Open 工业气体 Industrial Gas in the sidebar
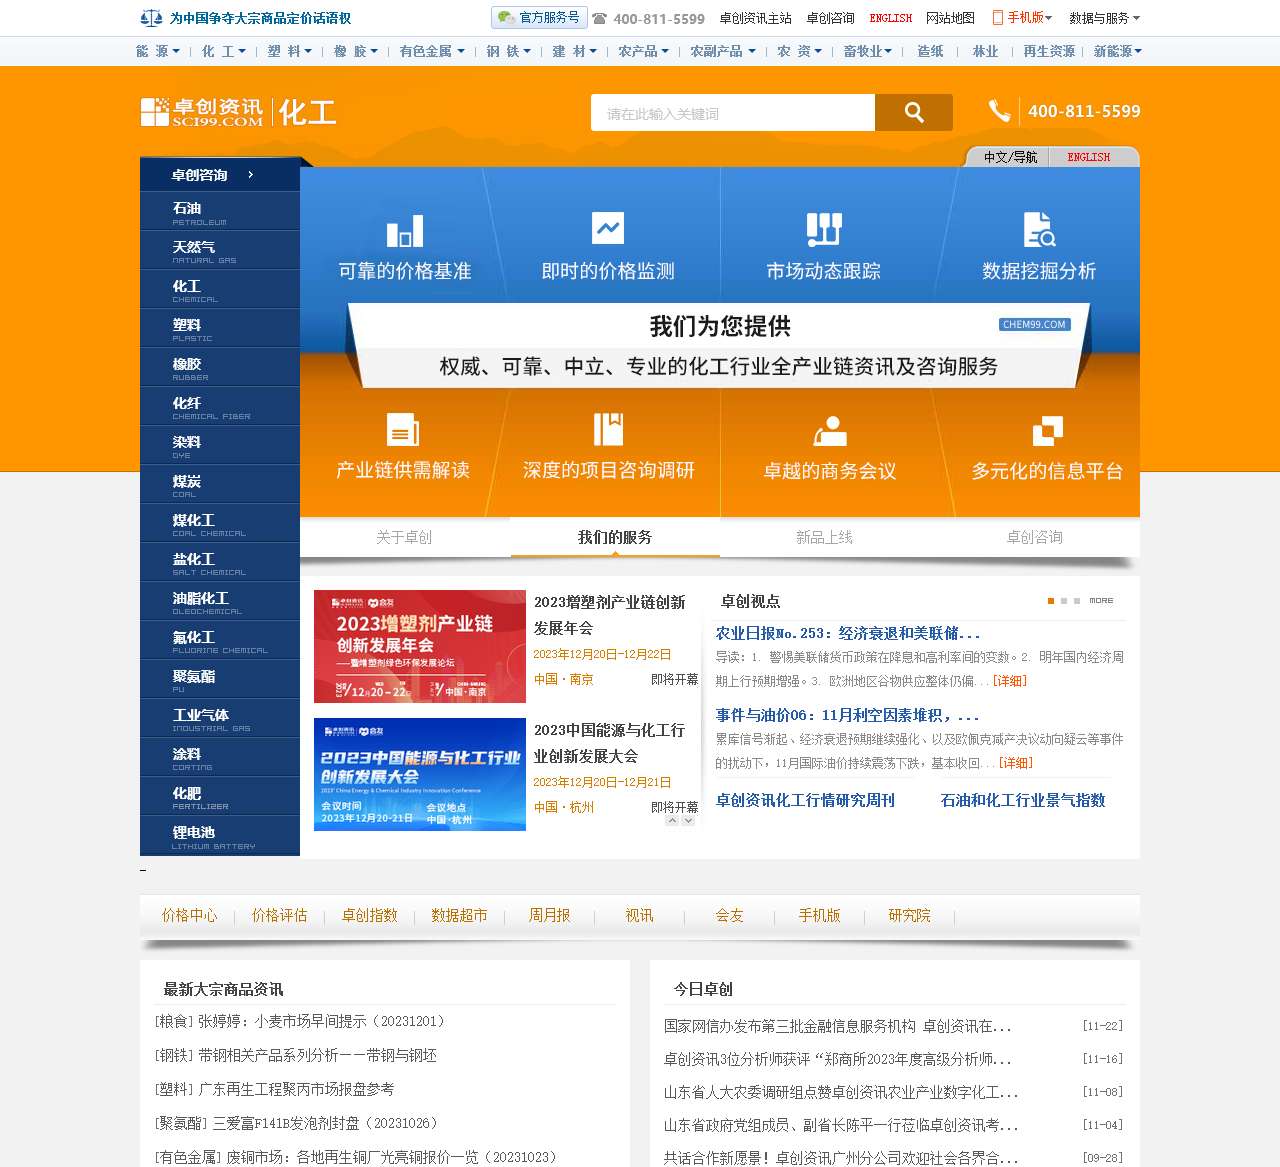 [x=220, y=719]
